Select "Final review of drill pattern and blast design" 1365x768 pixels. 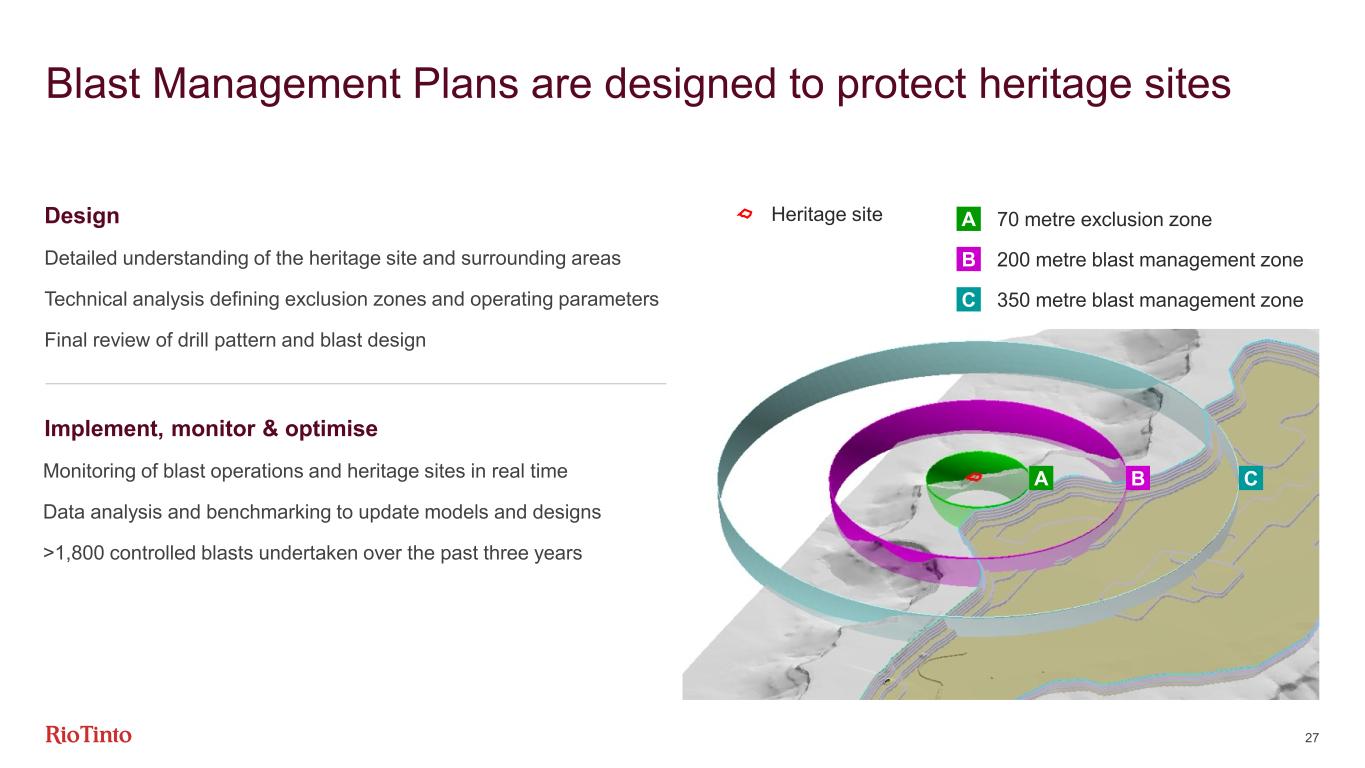pos(235,340)
